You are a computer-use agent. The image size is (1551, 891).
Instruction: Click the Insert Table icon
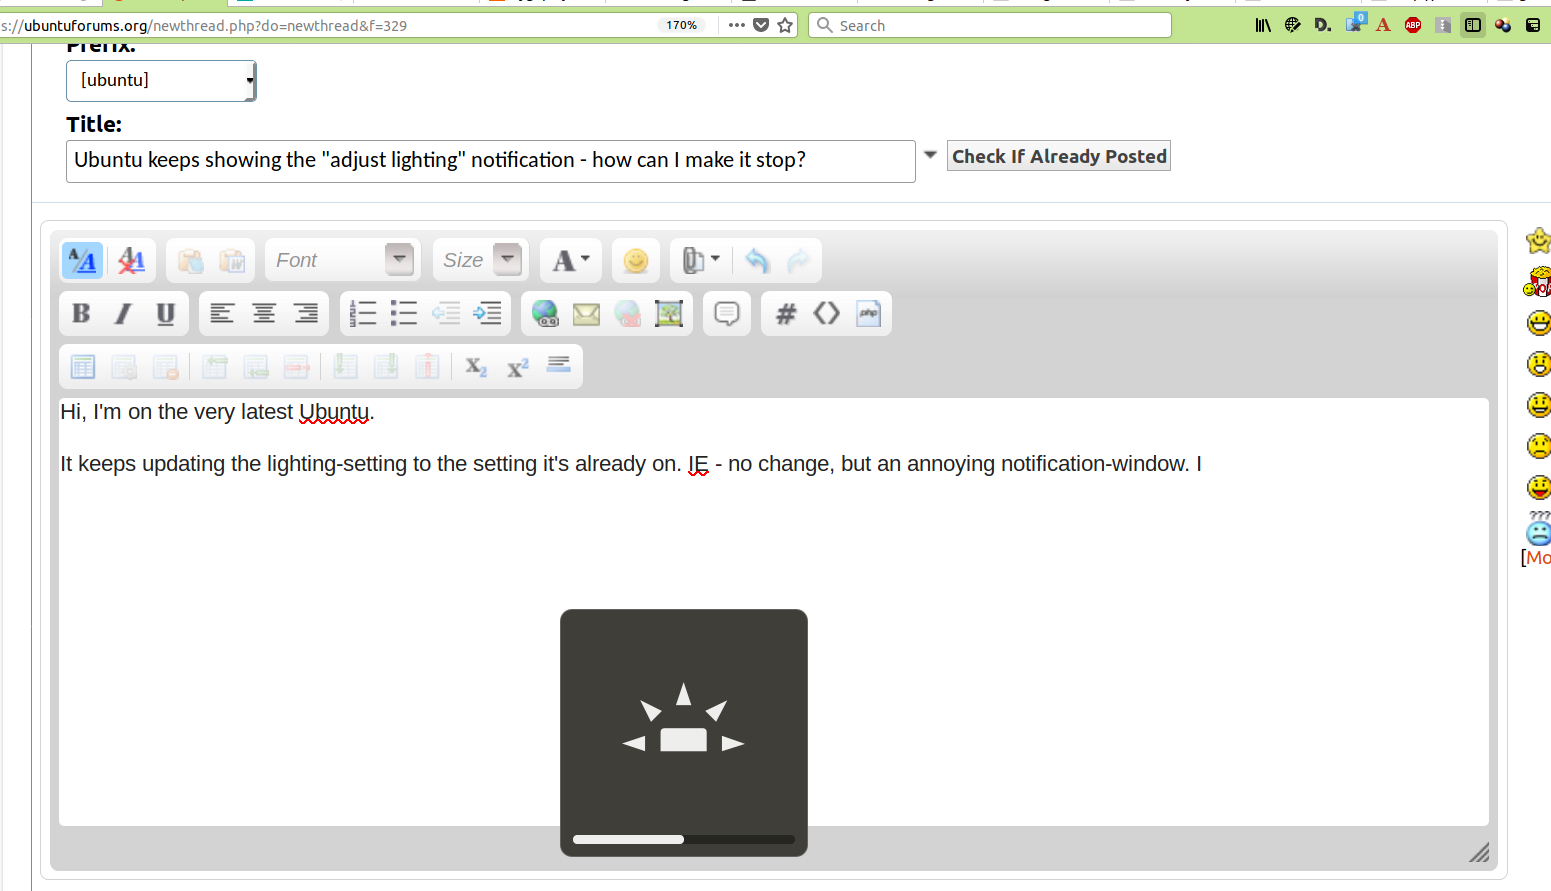pyautogui.click(x=82, y=367)
